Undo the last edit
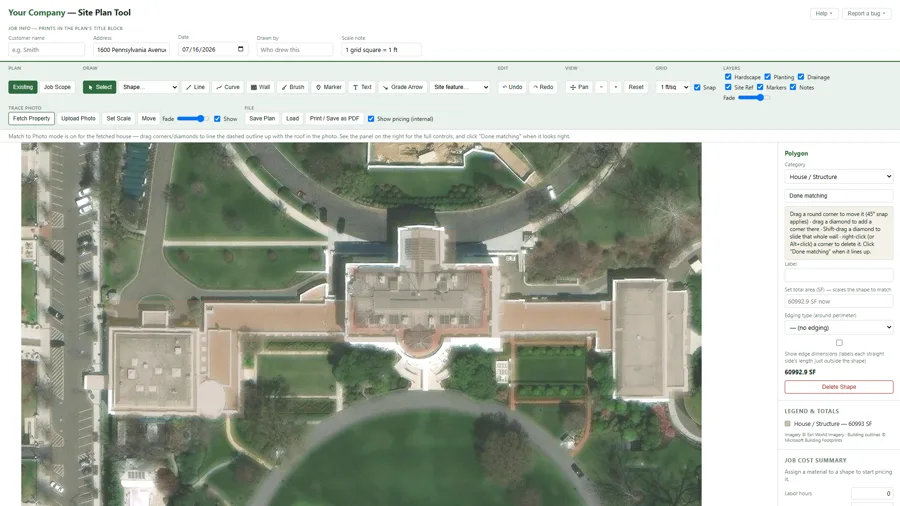The height and width of the screenshot is (506, 900). (x=512, y=87)
